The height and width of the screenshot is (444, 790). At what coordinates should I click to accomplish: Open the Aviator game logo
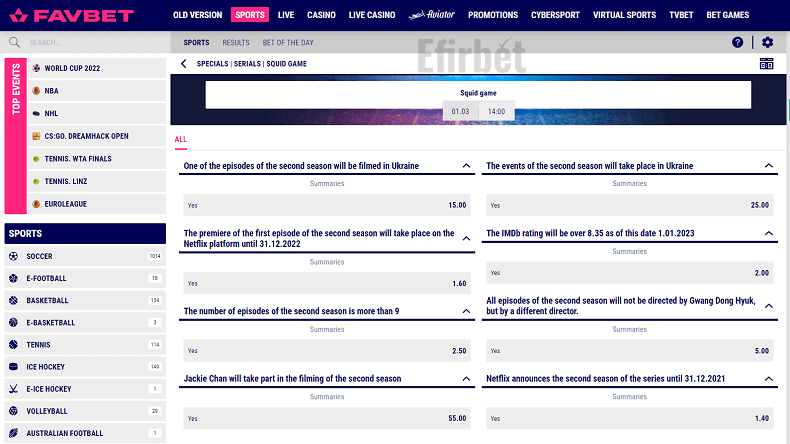click(431, 15)
